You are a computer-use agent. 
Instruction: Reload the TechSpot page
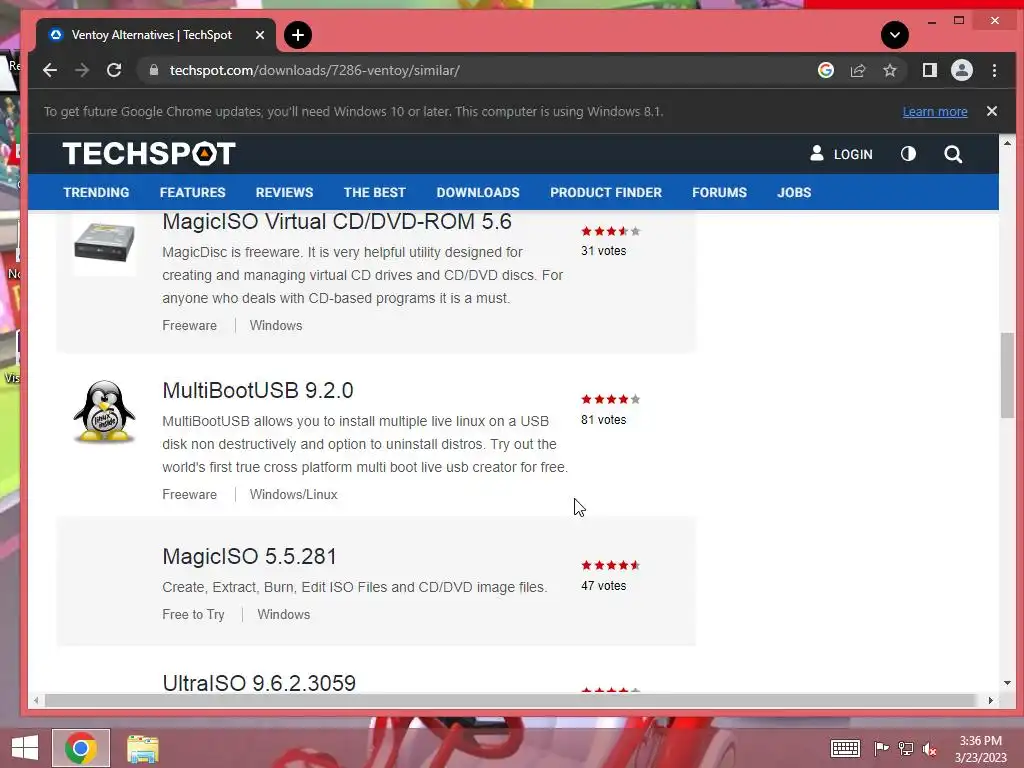tap(114, 71)
